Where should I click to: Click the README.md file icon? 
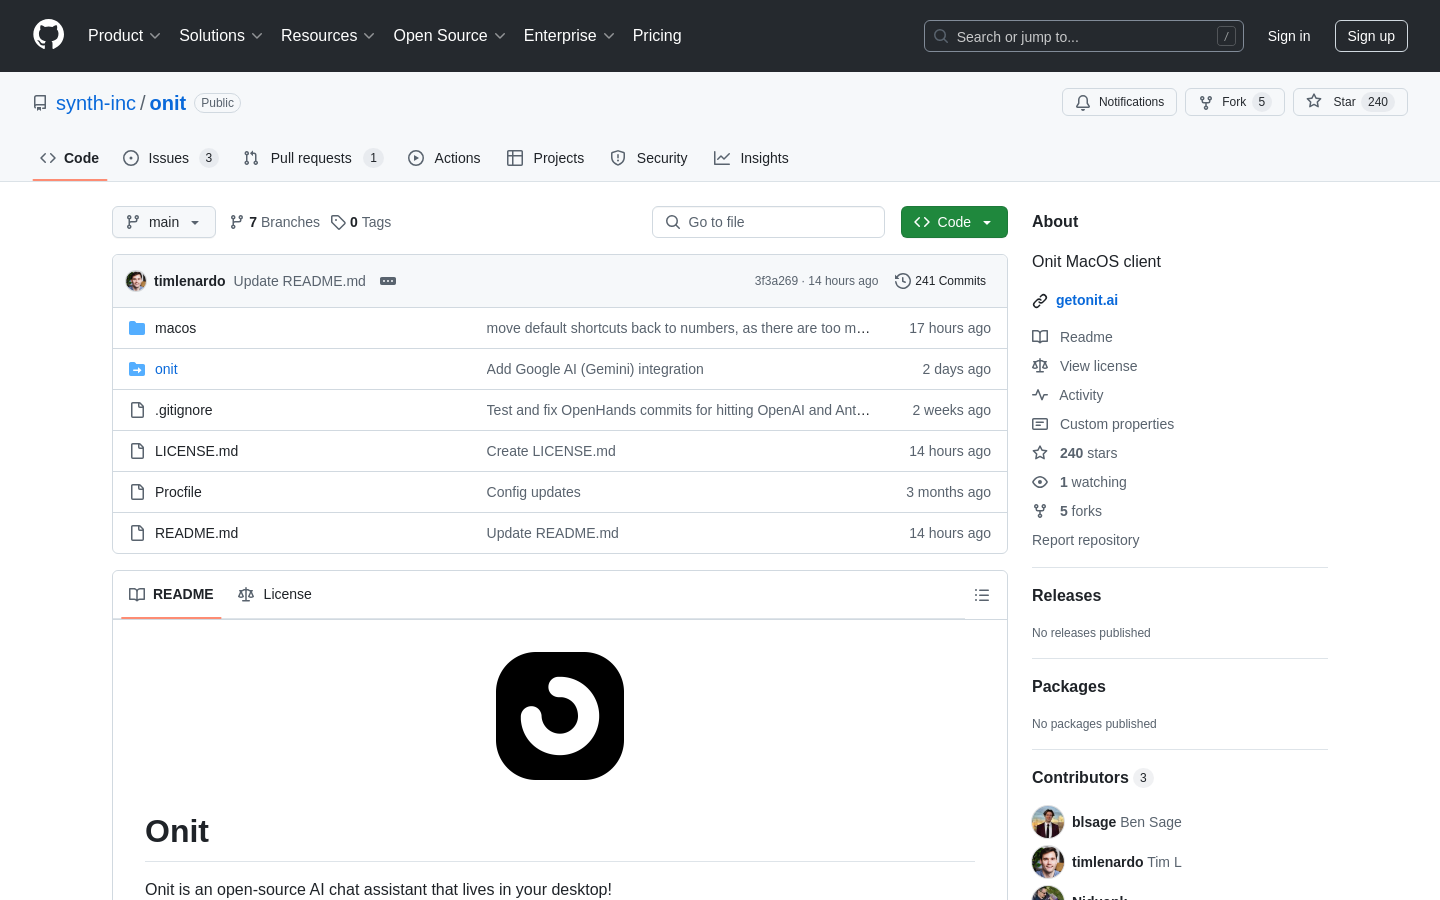click(x=137, y=533)
